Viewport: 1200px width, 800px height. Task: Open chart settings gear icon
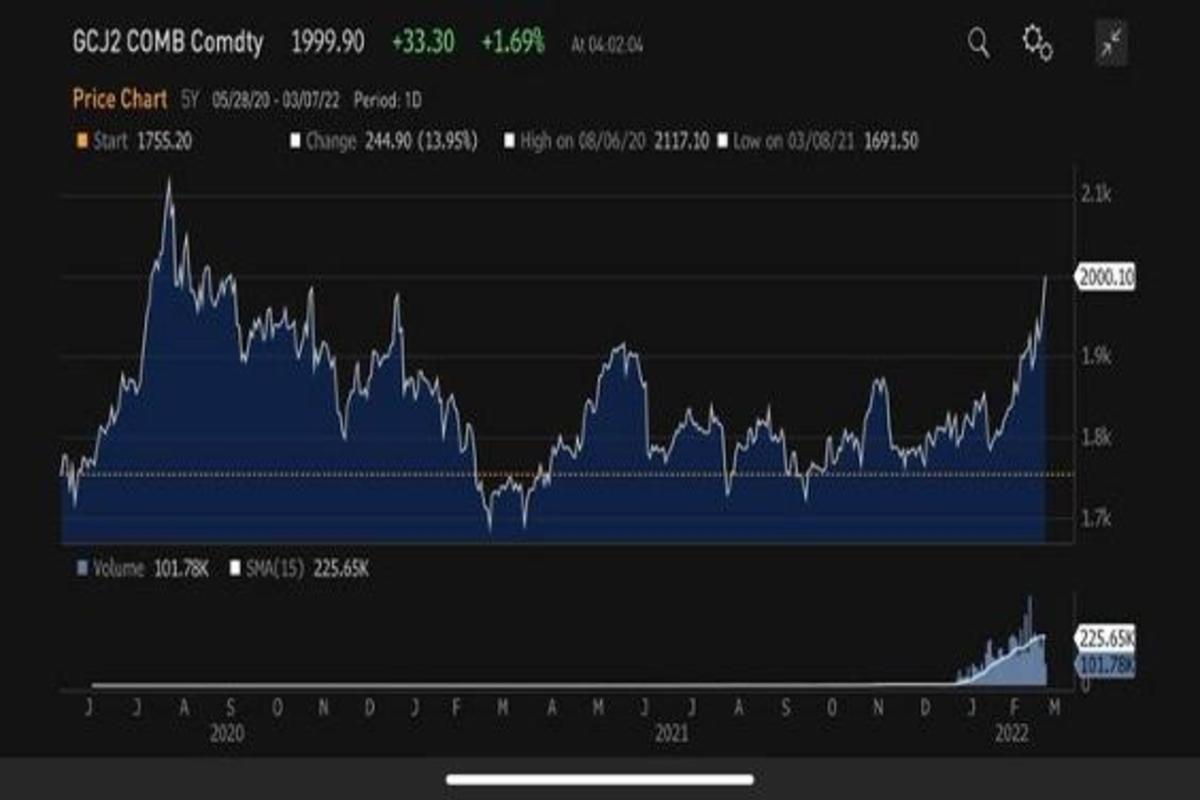[x=1037, y=43]
